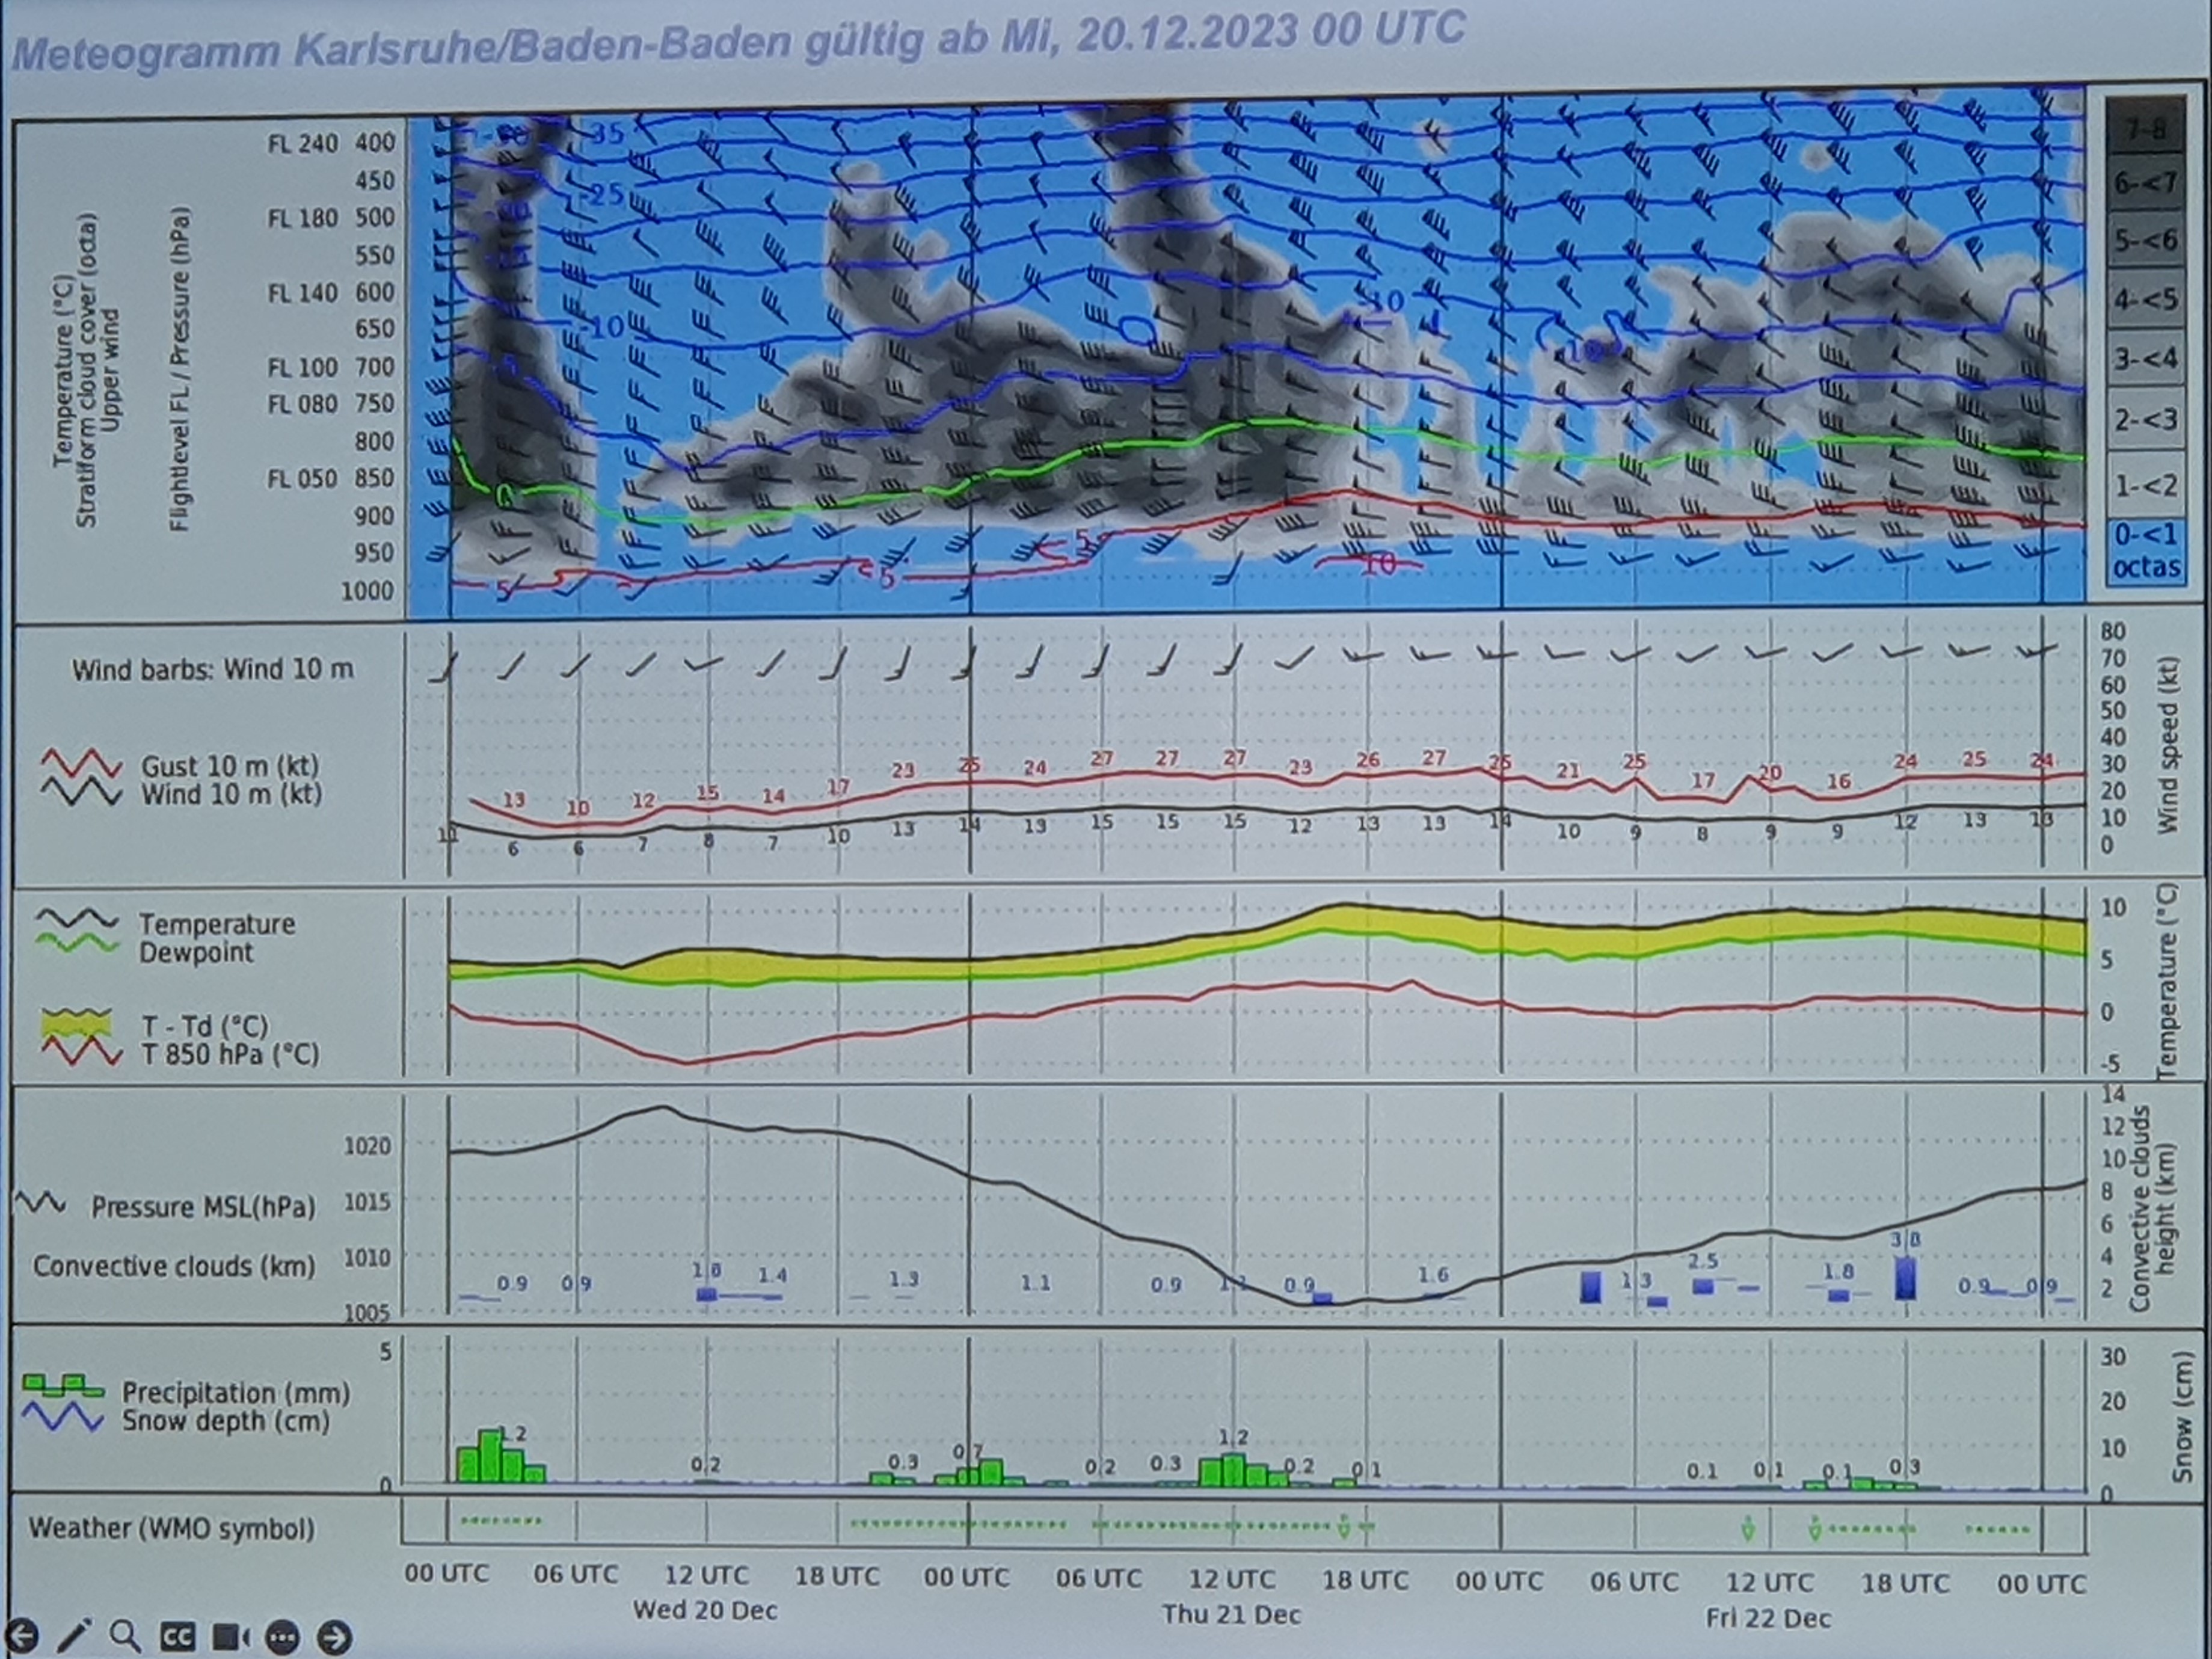Click the 'Weather (WMO symbol)' row label

click(x=171, y=1528)
